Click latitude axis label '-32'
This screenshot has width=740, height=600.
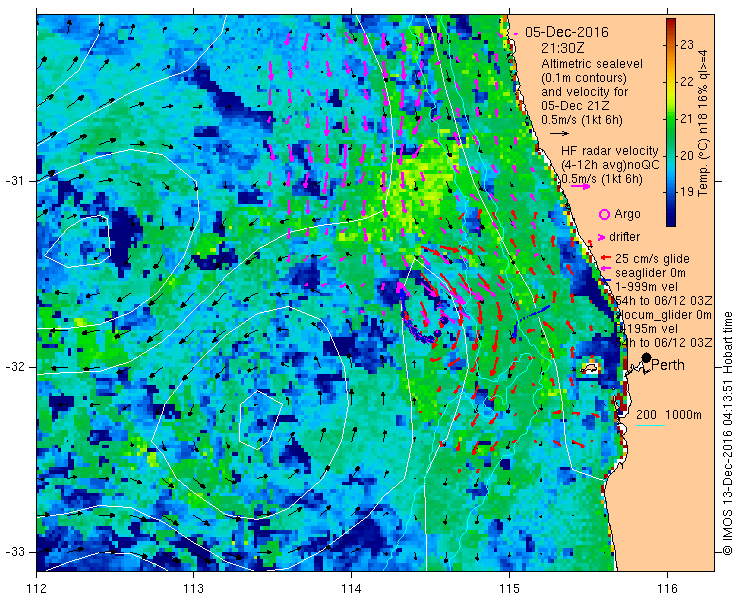pyautogui.click(x=15, y=367)
